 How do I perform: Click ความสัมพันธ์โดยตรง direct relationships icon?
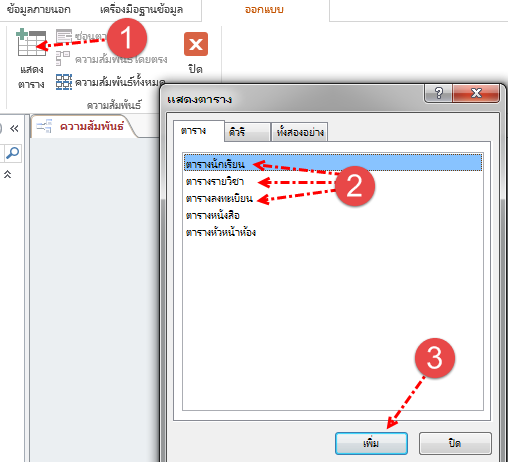(x=63, y=58)
